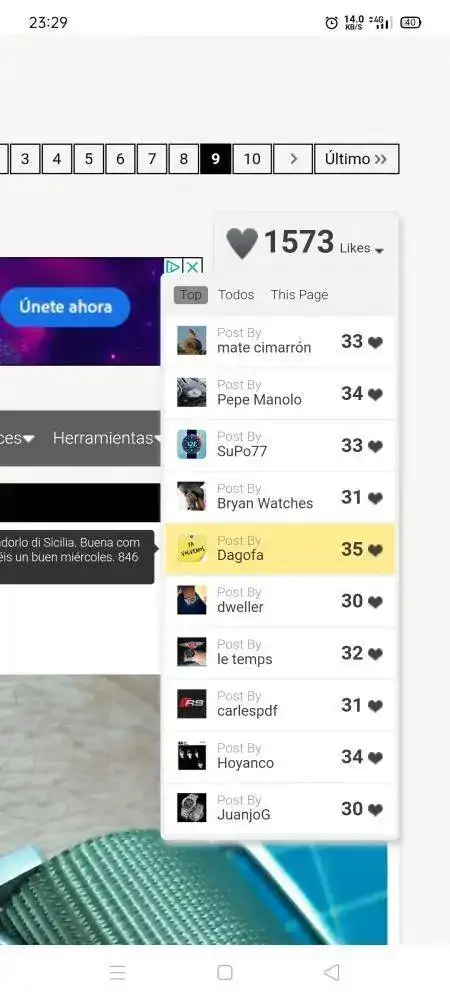Image resolution: width=450 pixels, height=1000 pixels.
Task: Switch to the Todos tab
Action: click(236, 295)
